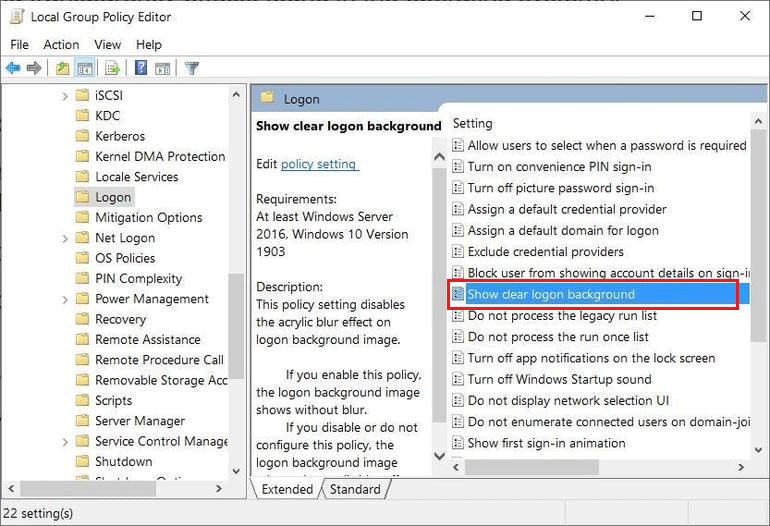Switch to the Standard tab

(x=355, y=489)
